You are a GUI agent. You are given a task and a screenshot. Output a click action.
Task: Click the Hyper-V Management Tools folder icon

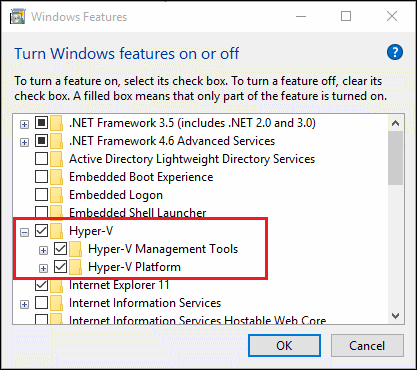point(76,249)
